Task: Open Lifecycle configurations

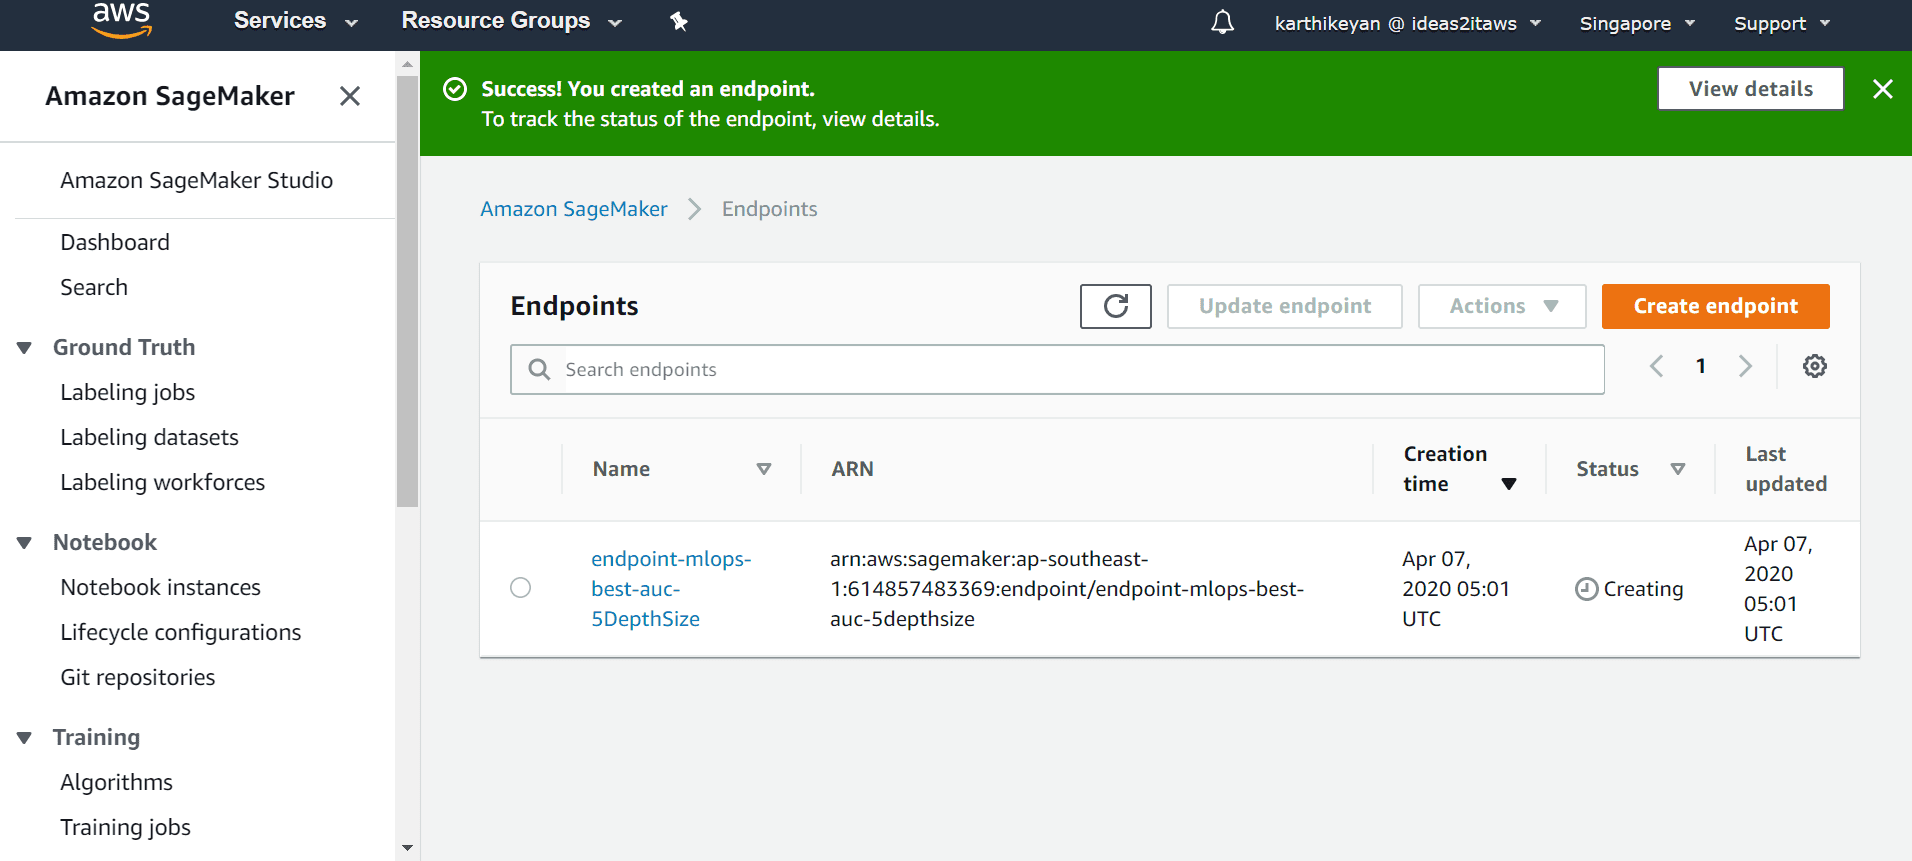Action: [x=181, y=632]
